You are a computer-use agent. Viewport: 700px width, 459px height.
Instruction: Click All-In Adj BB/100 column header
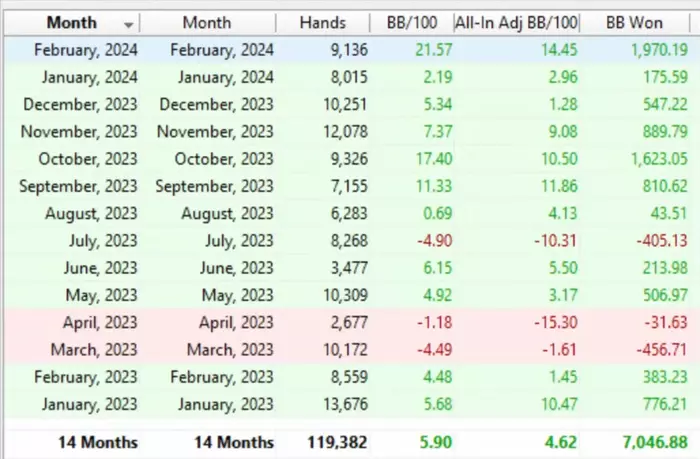[516, 23]
